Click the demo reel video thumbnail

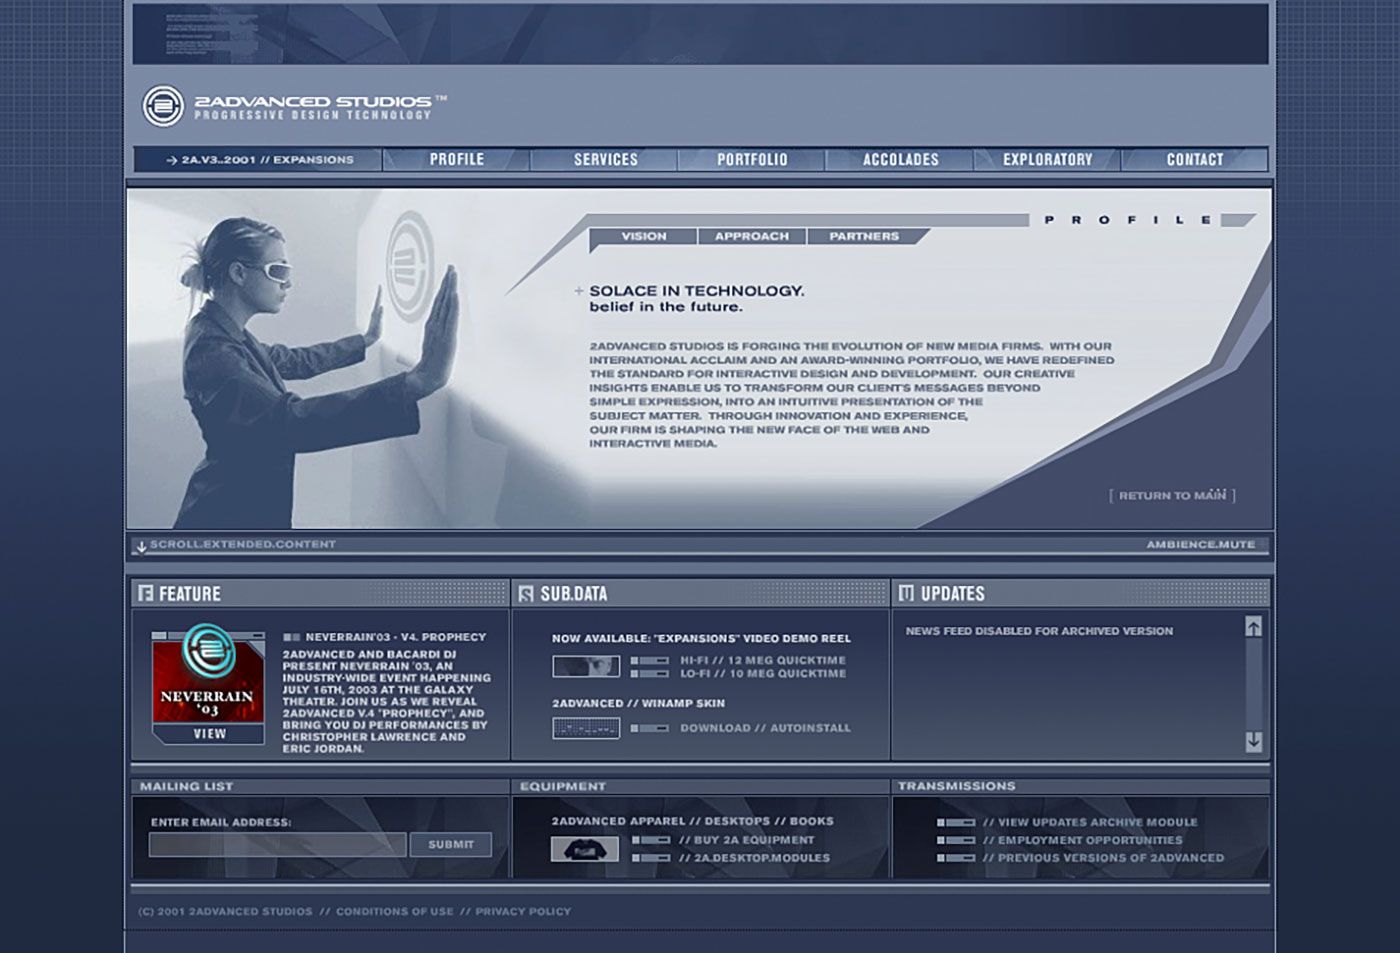pyautogui.click(x=586, y=666)
